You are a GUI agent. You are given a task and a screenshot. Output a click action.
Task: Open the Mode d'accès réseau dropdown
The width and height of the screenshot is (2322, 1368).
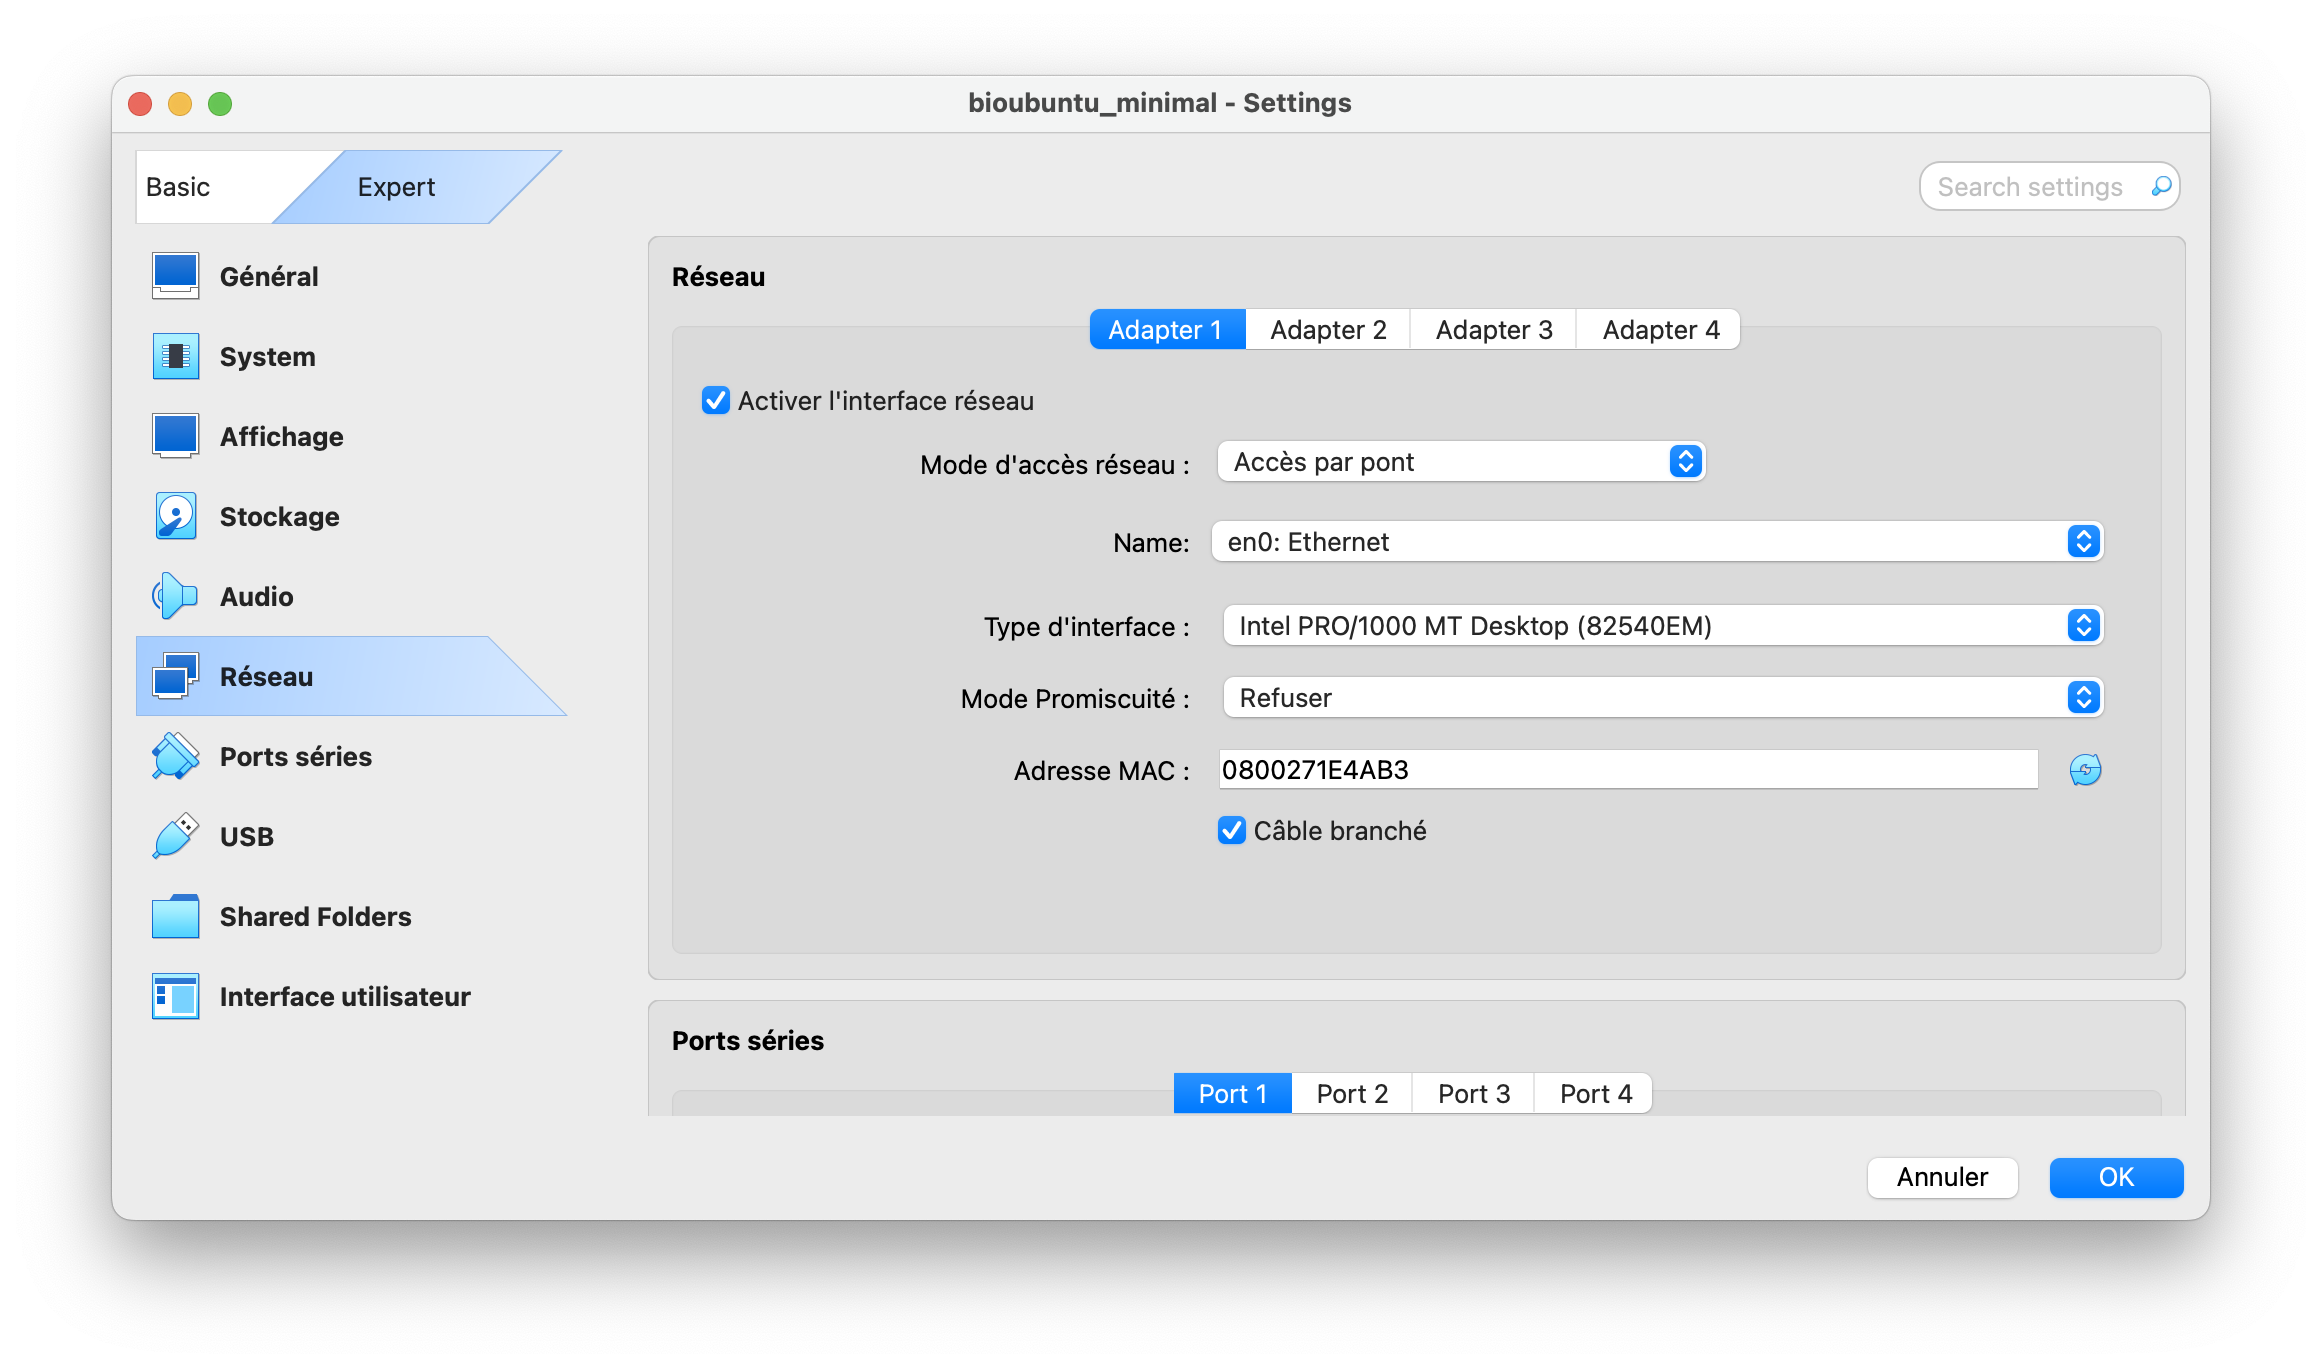coord(1461,462)
